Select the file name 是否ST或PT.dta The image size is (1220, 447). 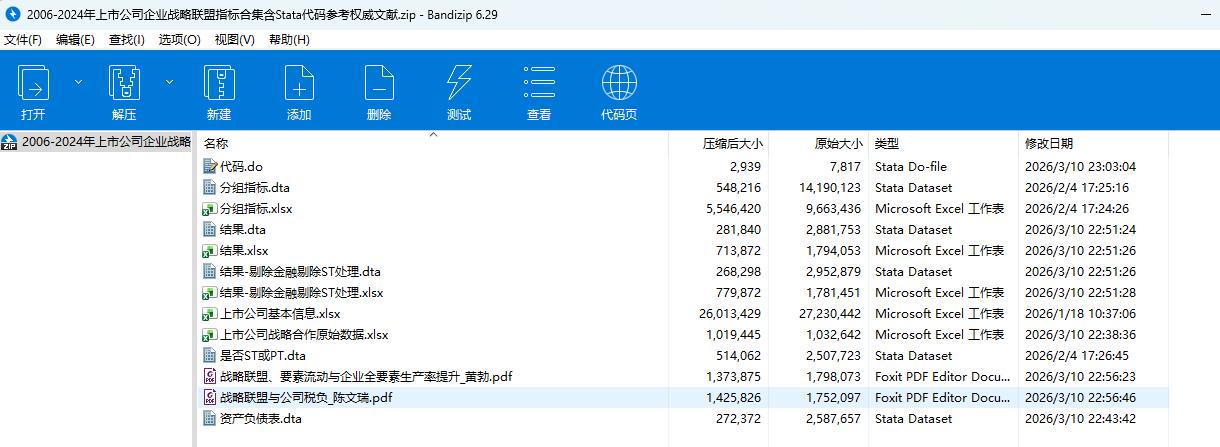coord(263,356)
